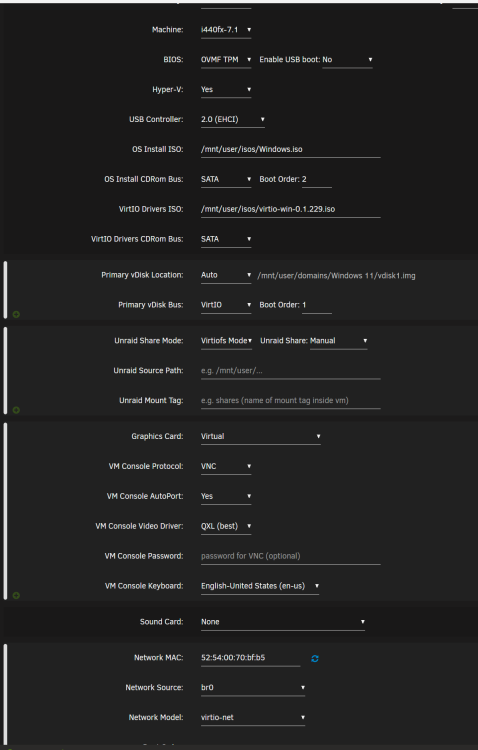Click the USB Controller label
This screenshot has width=478, height=750.
tap(156, 119)
